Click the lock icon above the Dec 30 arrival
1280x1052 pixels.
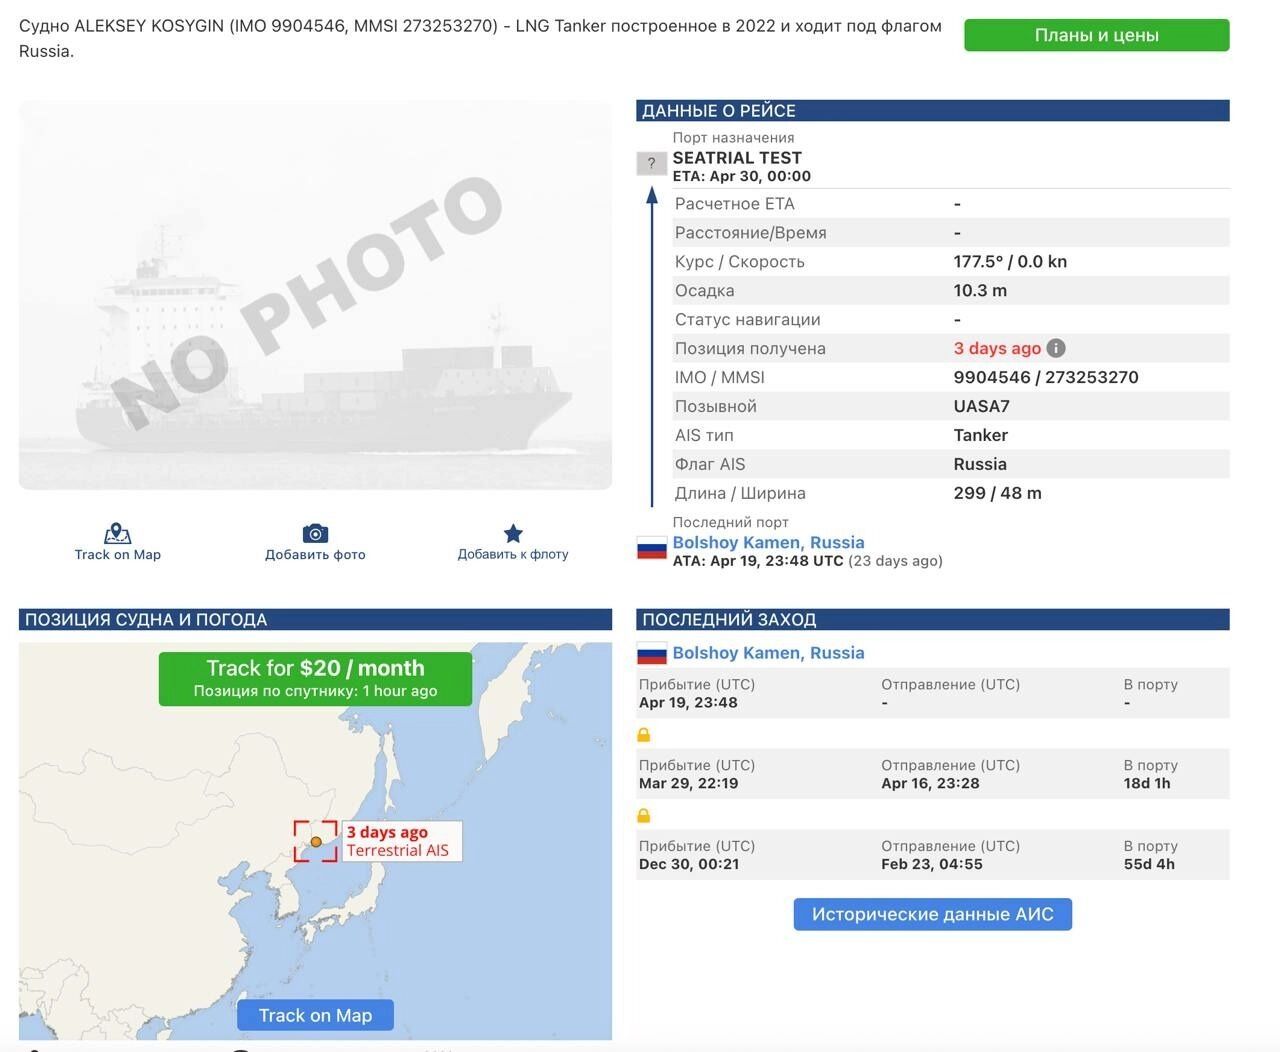coord(644,816)
